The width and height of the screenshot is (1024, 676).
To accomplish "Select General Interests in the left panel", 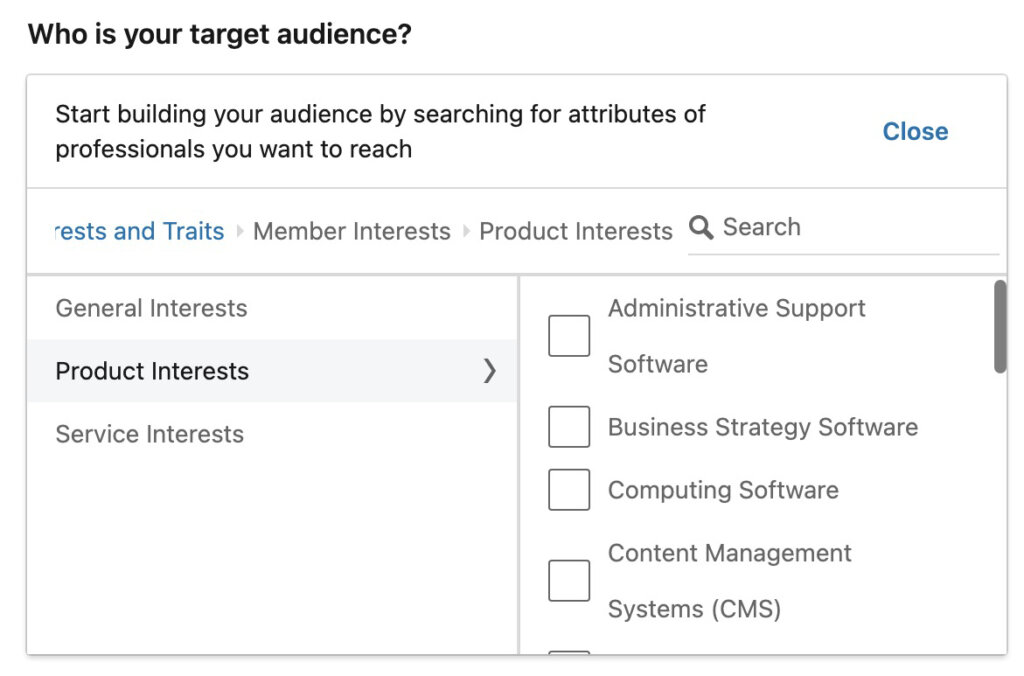I will coord(150,308).
